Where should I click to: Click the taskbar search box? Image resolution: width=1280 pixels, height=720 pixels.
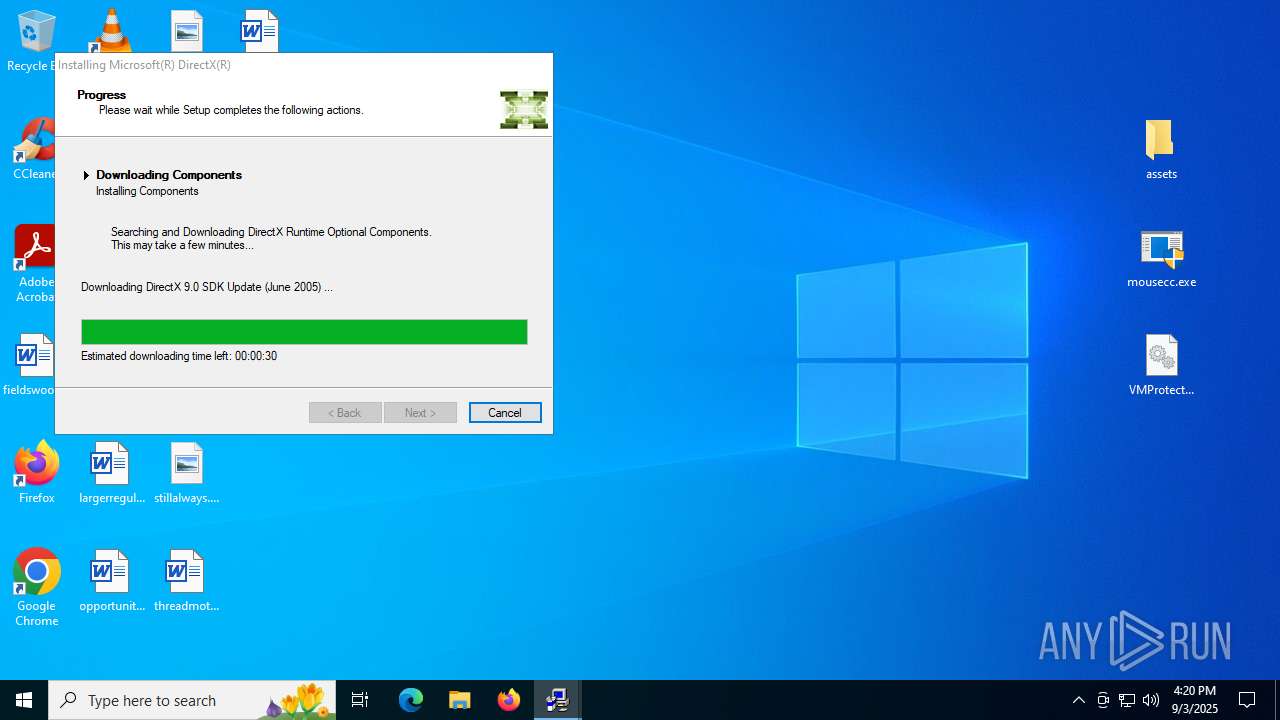click(192, 700)
